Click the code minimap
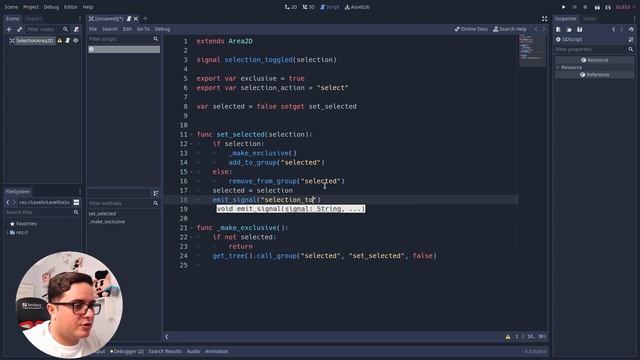640x360 pixels. [x=532, y=50]
